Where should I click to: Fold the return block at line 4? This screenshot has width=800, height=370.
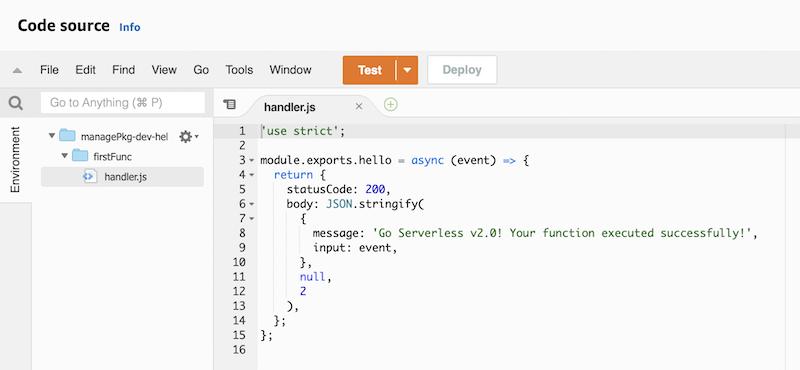tap(252, 175)
